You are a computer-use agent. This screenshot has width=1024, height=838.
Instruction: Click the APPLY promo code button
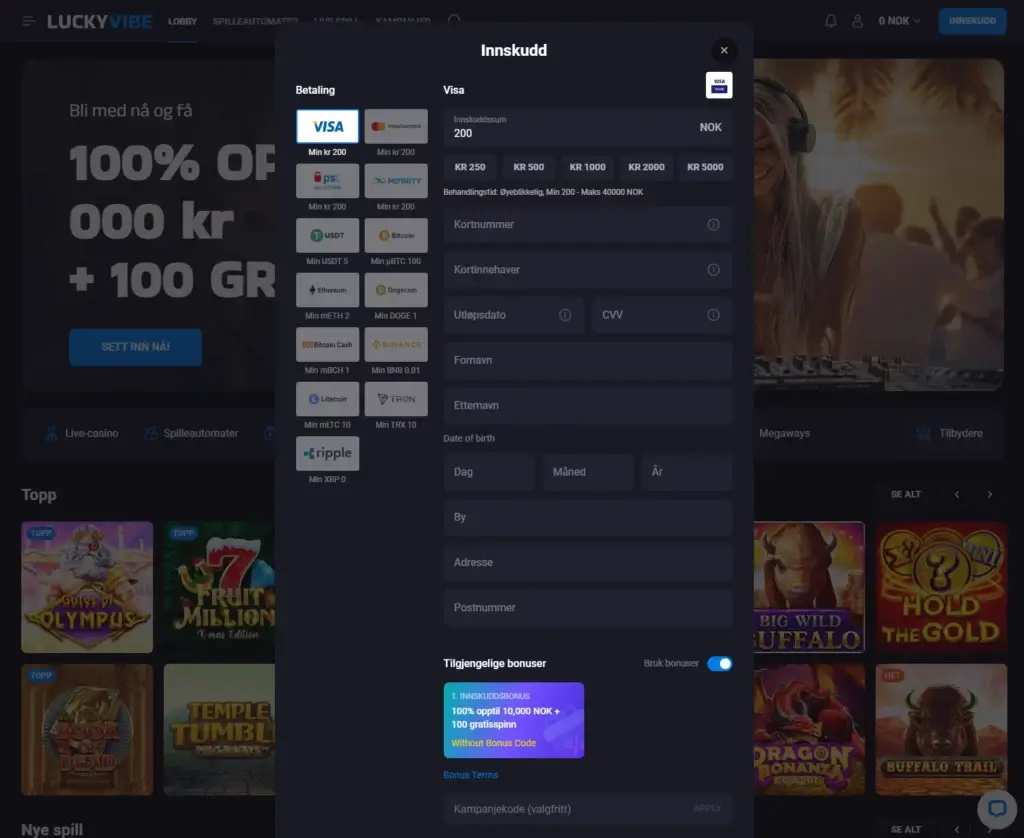click(x=707, y=809)
